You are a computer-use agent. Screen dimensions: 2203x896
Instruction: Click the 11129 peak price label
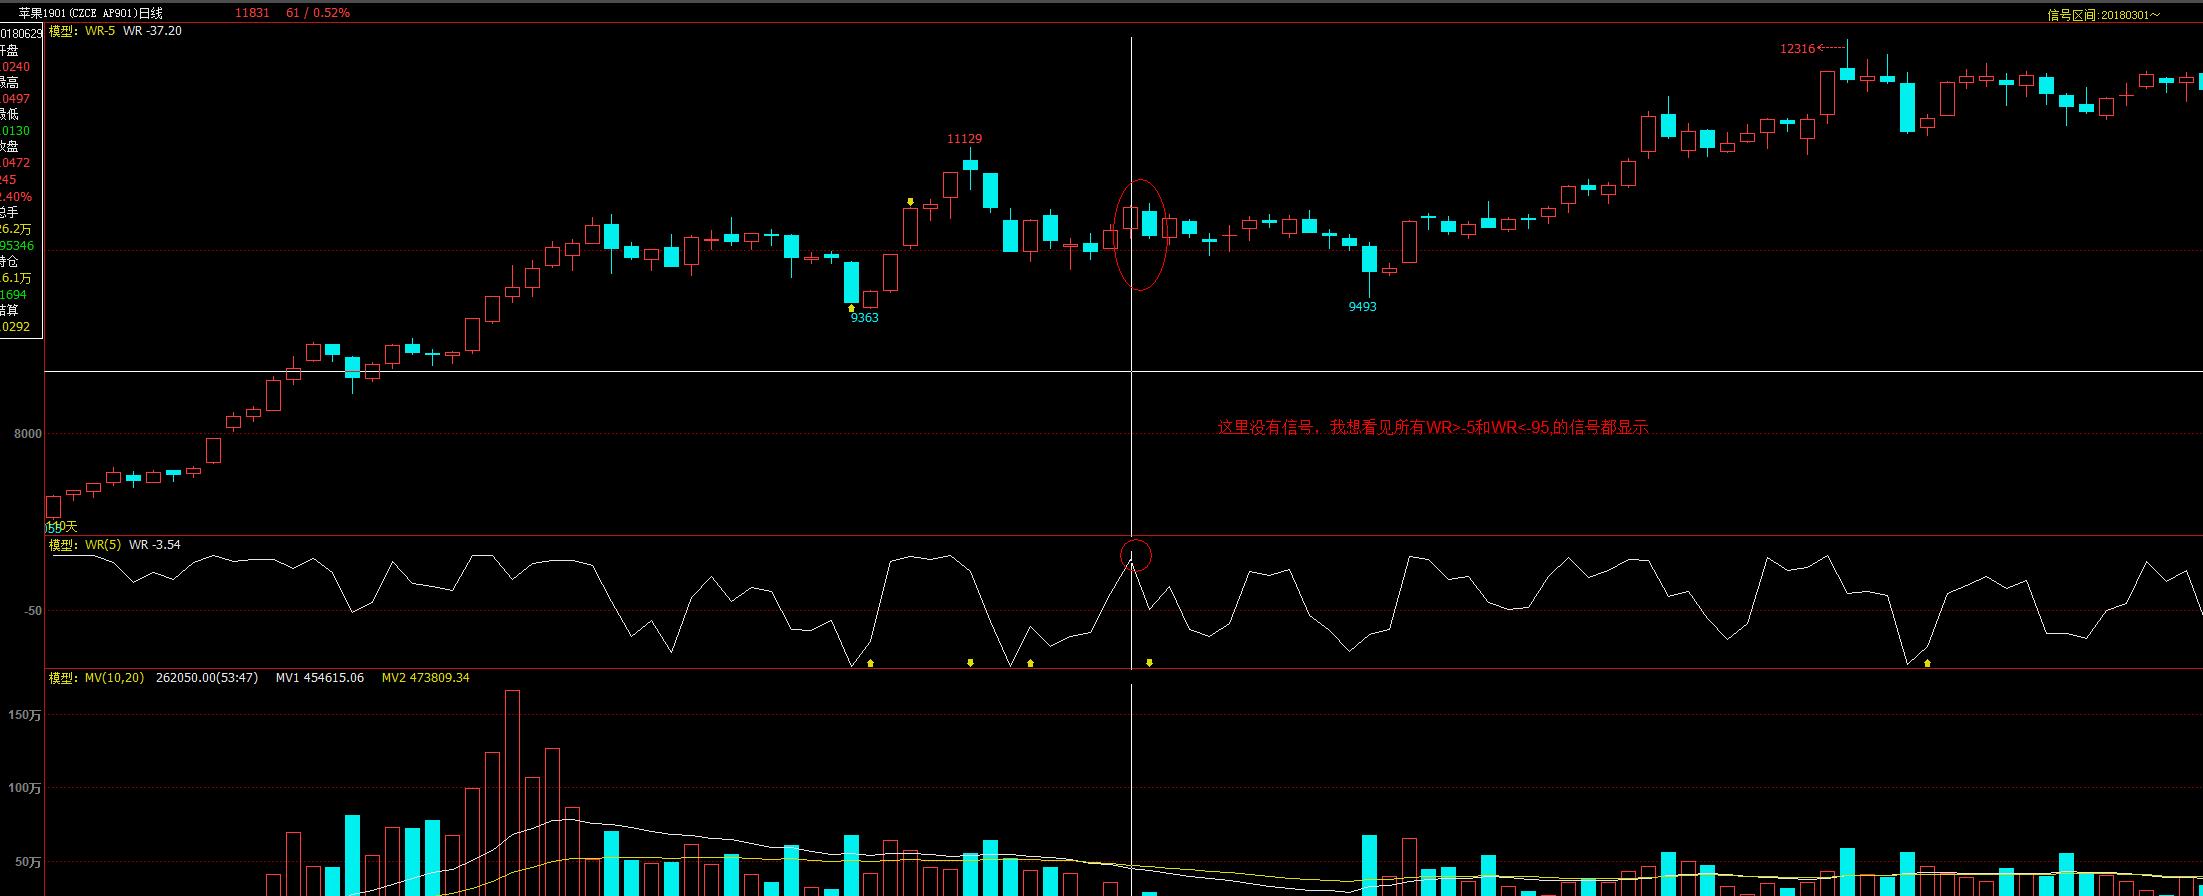pyautogui.click(x=964, y=139)
